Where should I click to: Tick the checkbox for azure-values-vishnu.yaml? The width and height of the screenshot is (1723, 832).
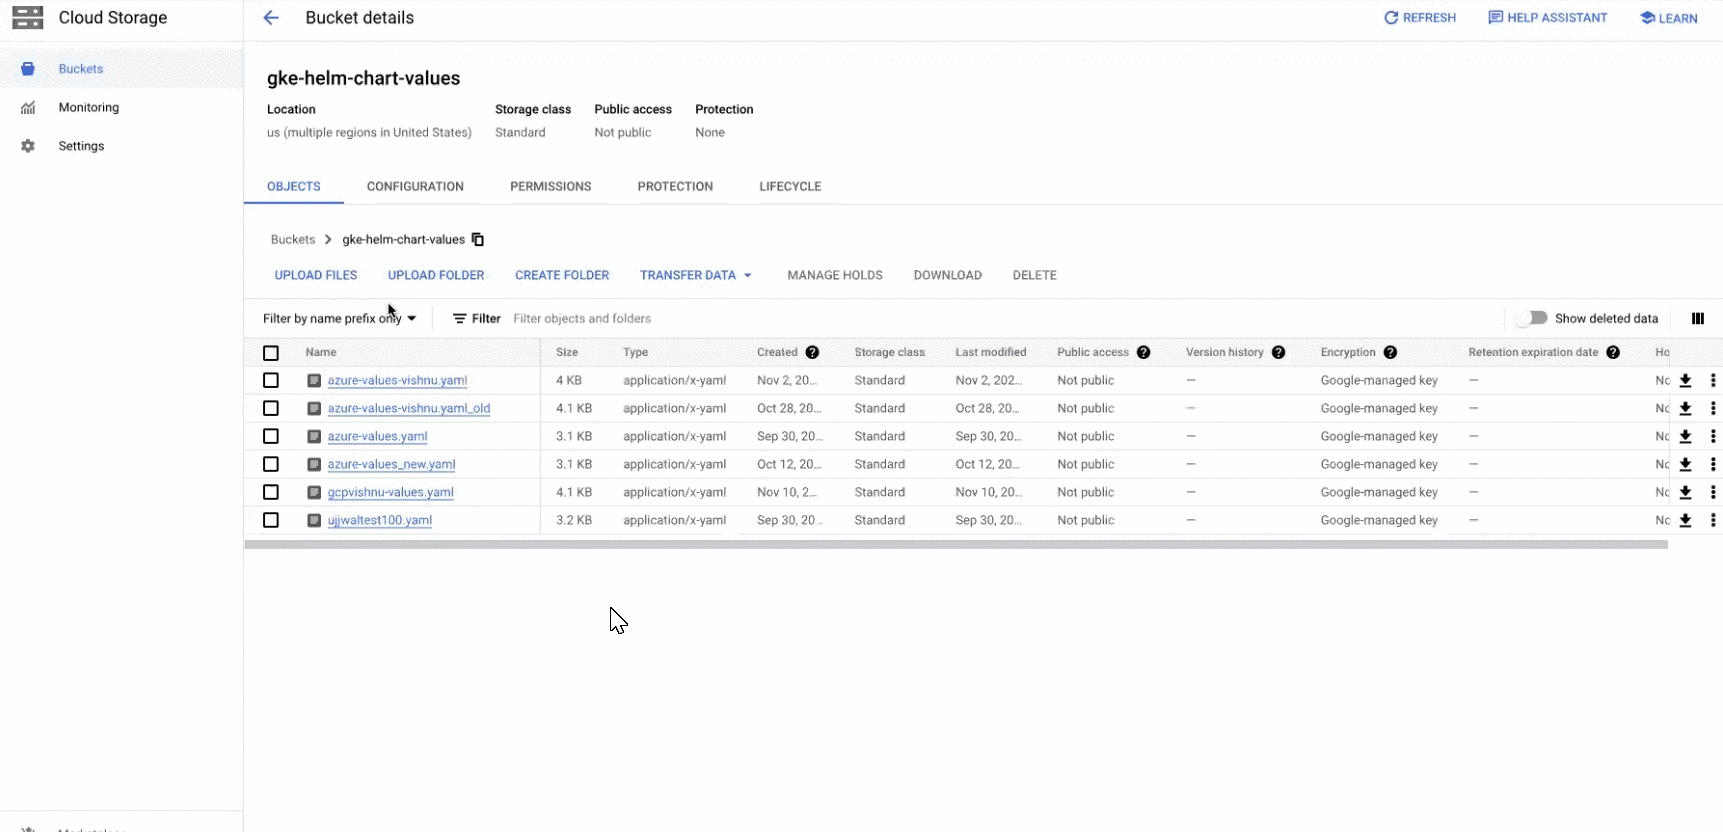271,380
